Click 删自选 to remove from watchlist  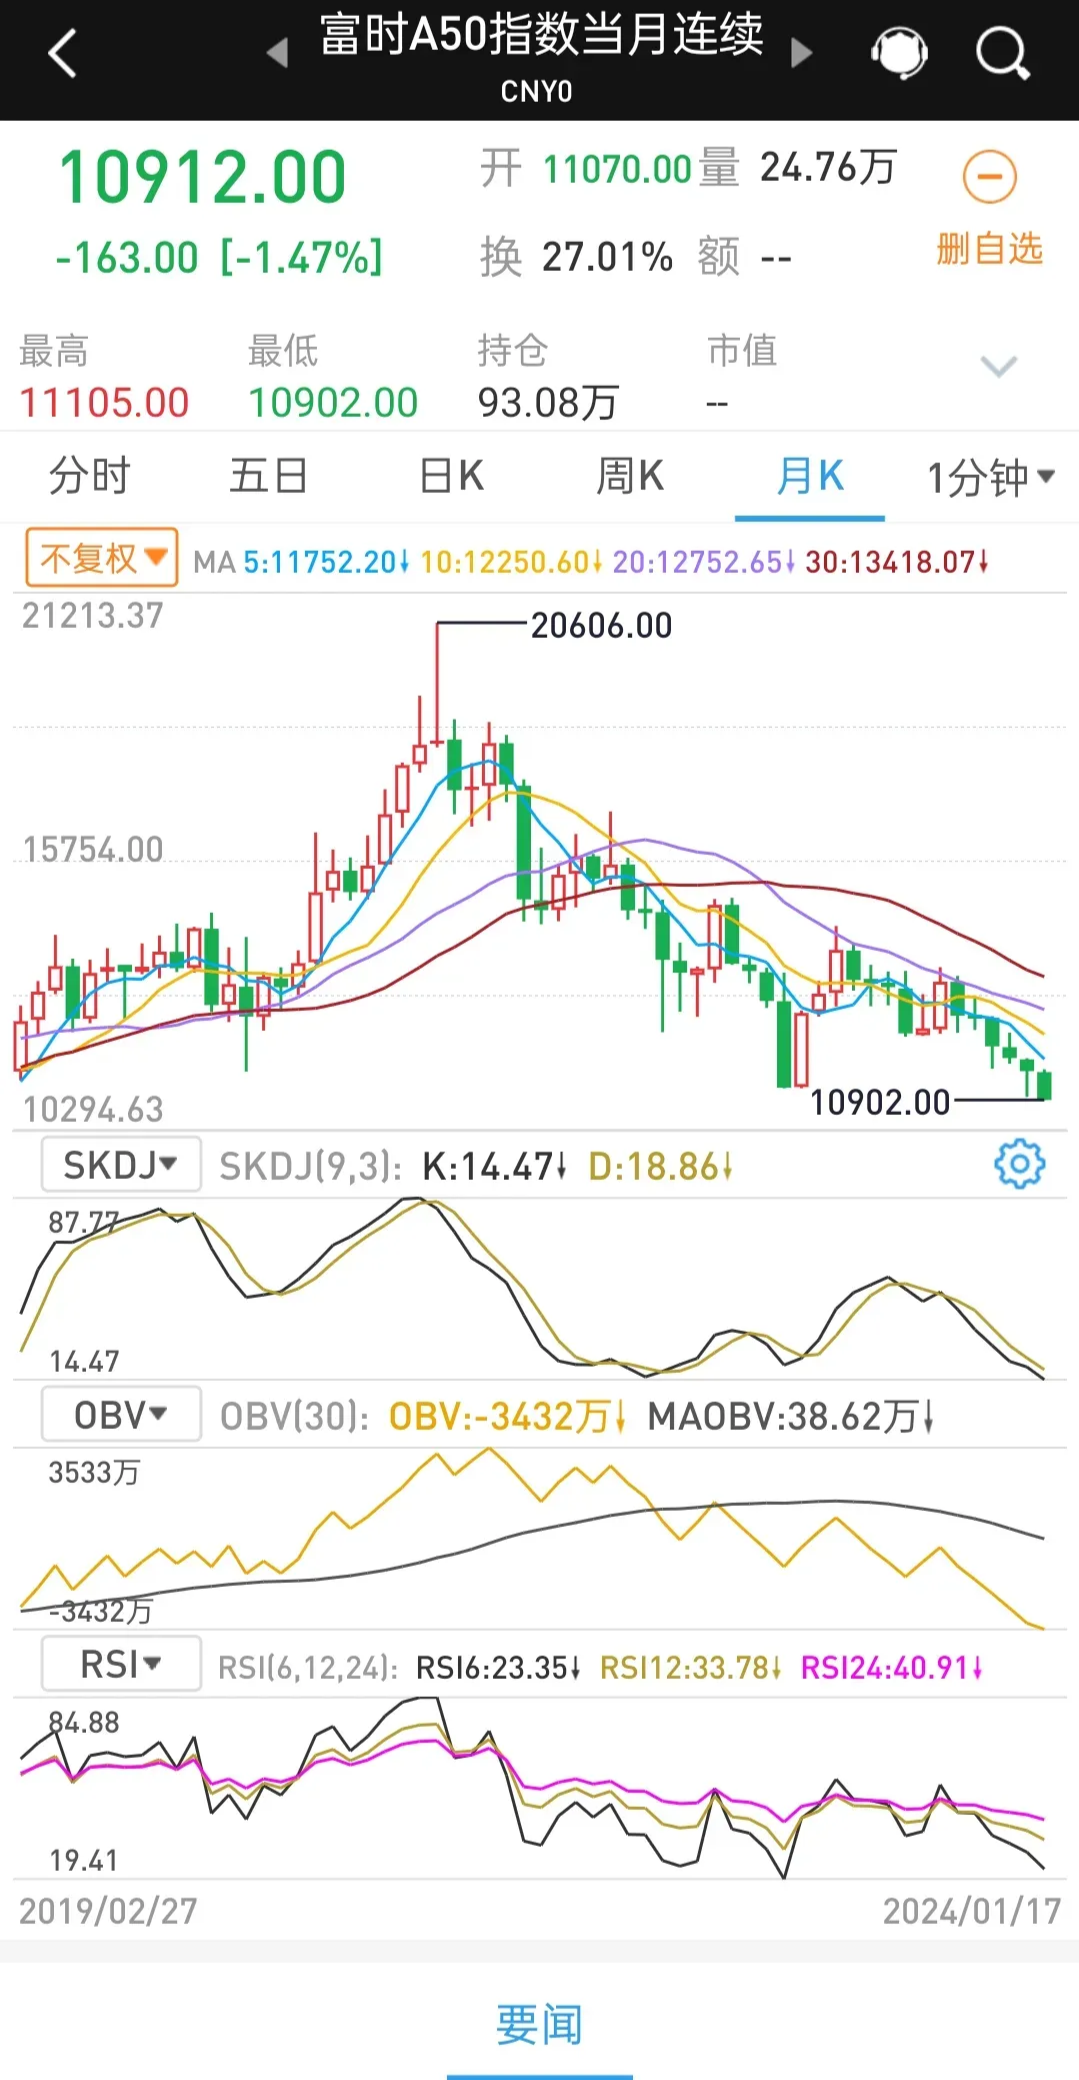click(x=989, y=248)
